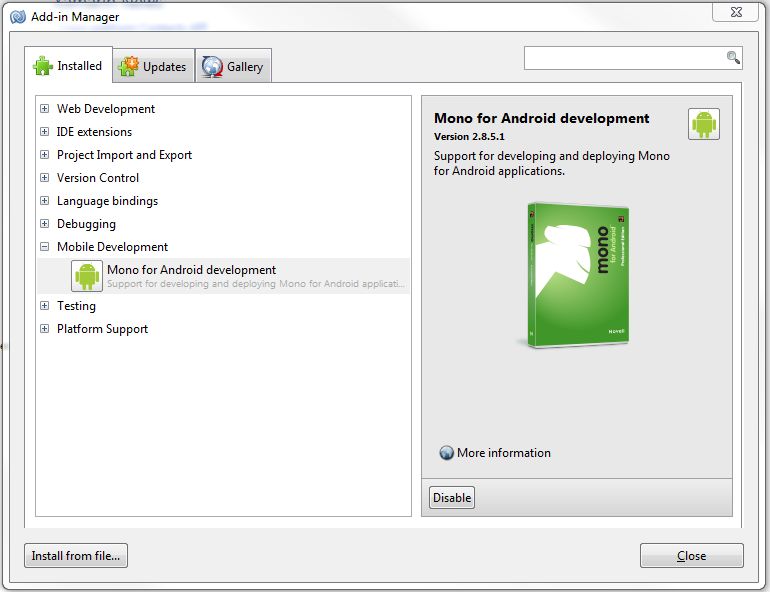Screen dimensions: 770x592
Task: Select the Debugging label
Action: [x=86, y=224]
